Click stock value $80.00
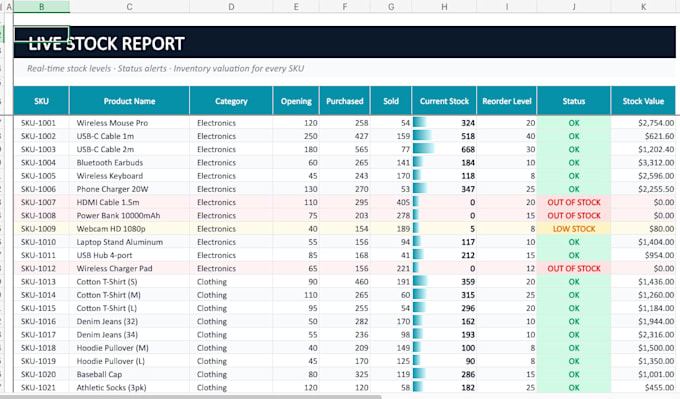The height and width of the screenshot is (399, 680). [643, 229]
